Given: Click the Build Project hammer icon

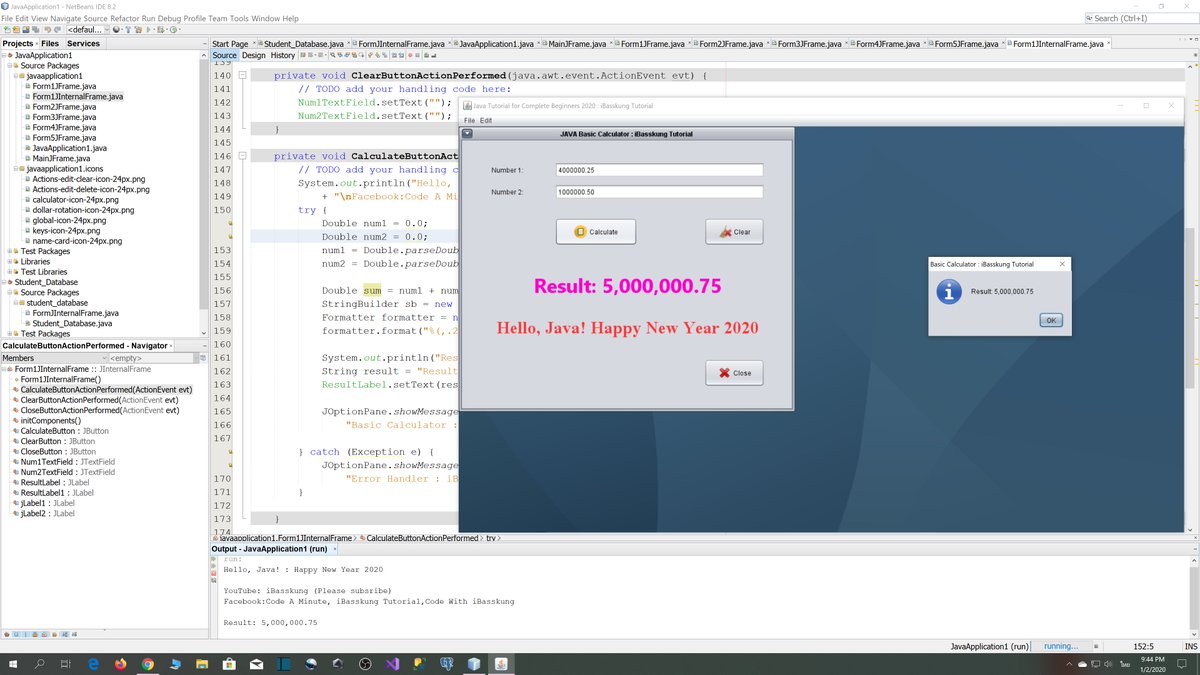Looking at the screenshot, I should tap(128, 29).
